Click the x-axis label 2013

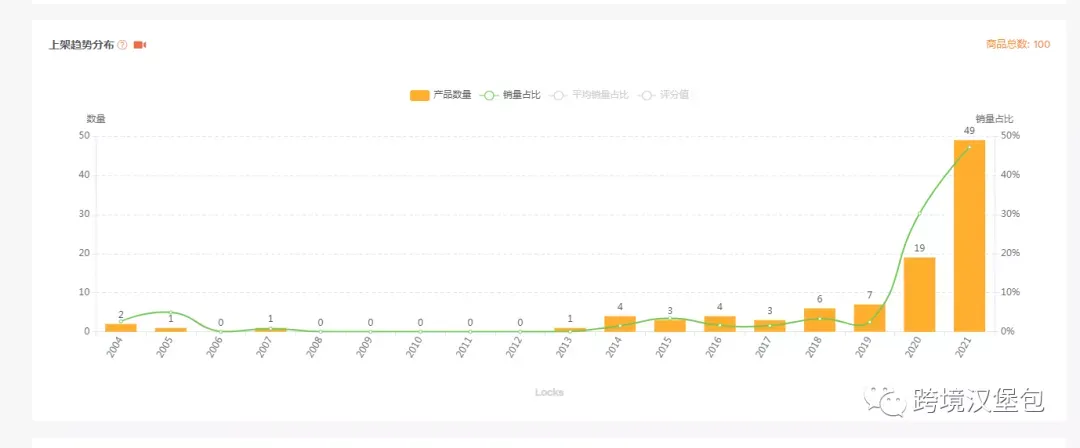pos(563,347)
